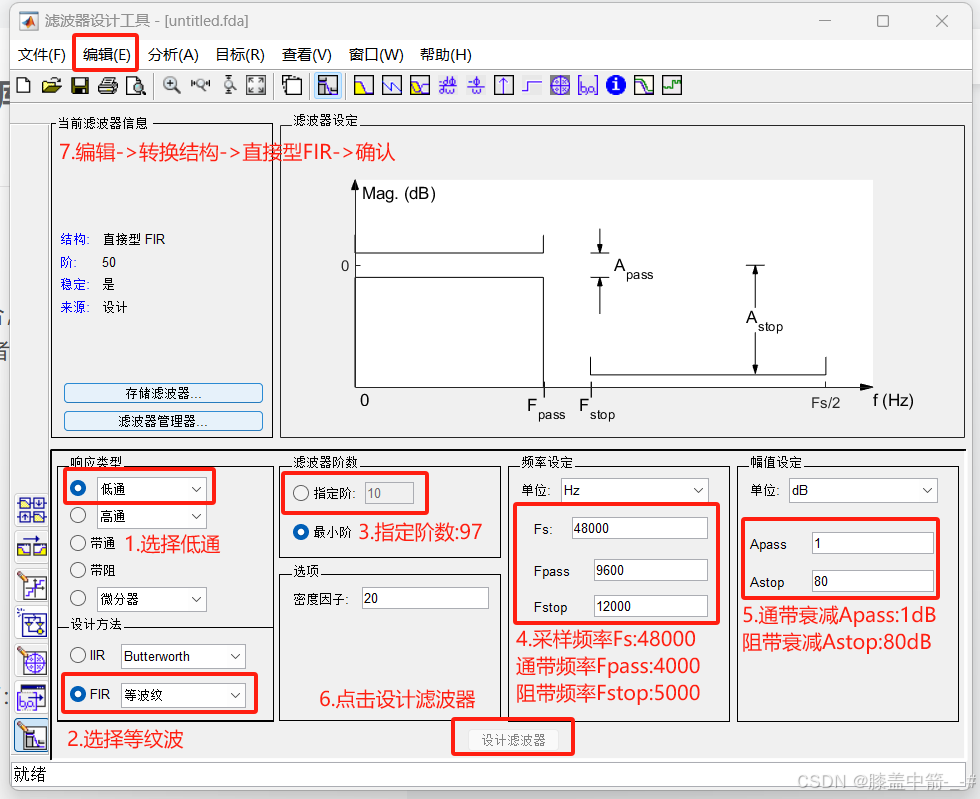Viewport: 980px width, 799px height.
Task: Click the 存储滤波器 button
Action: tap(163, 393)
